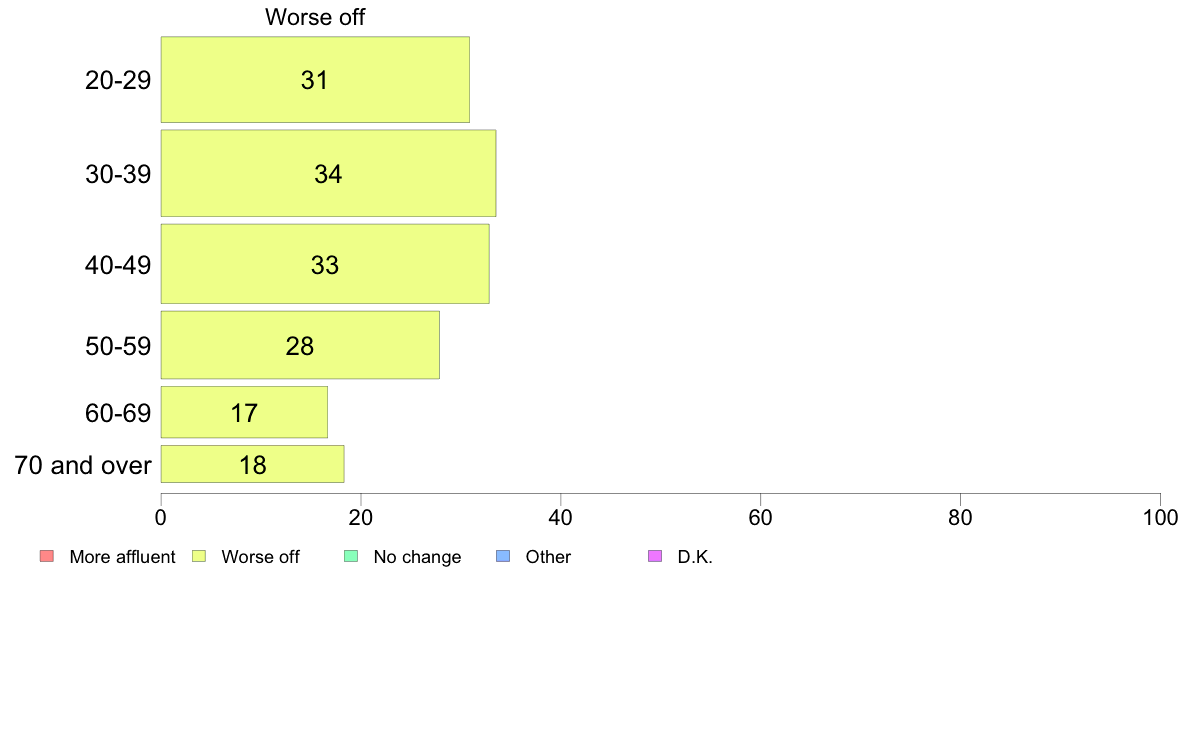The width and height of the screenshot is (1188, 736).
Task: Click the D.K. magenta legend swatch
Action: tap(655, 556)
